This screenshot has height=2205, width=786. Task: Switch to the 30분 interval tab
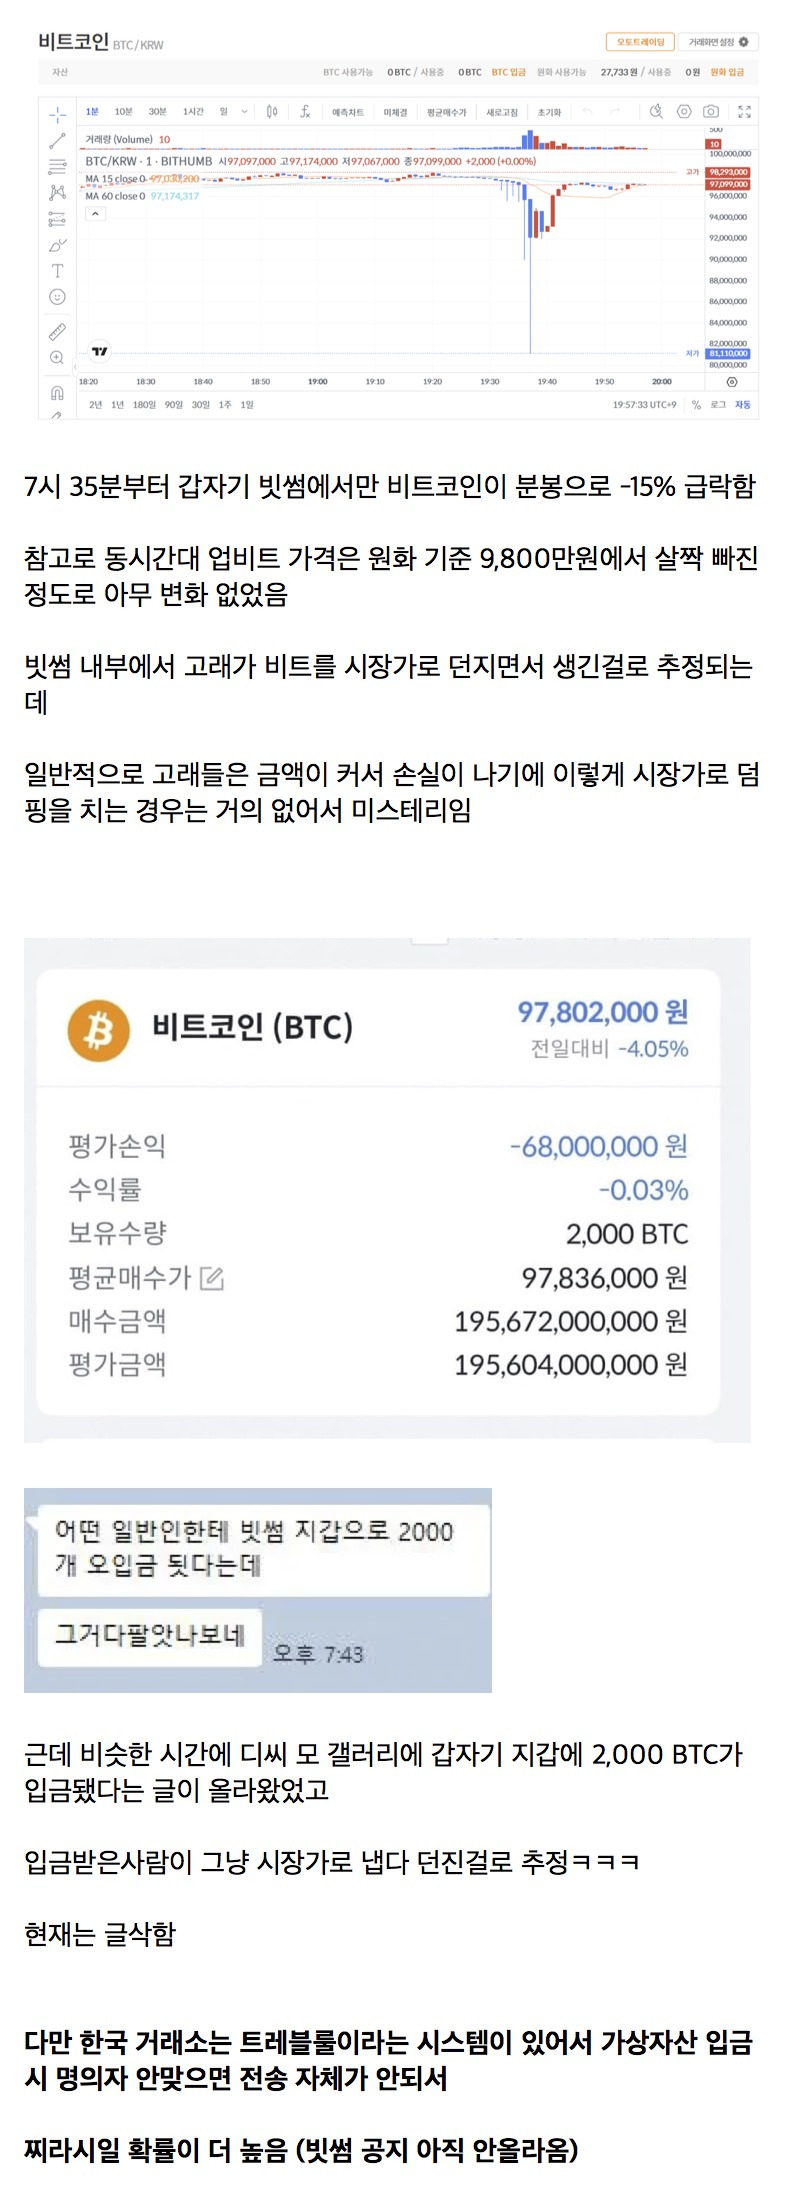pyautogui.click(x=157, y=112)
